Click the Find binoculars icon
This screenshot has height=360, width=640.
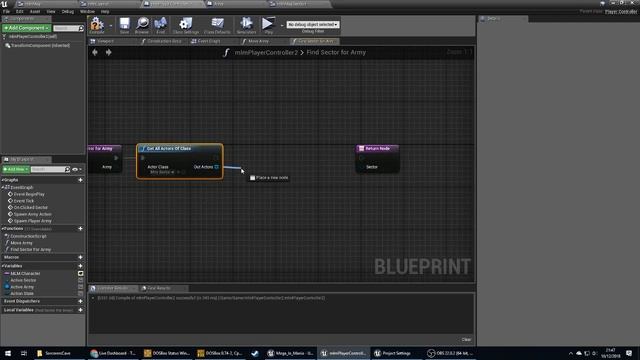(x=160, y=24)
